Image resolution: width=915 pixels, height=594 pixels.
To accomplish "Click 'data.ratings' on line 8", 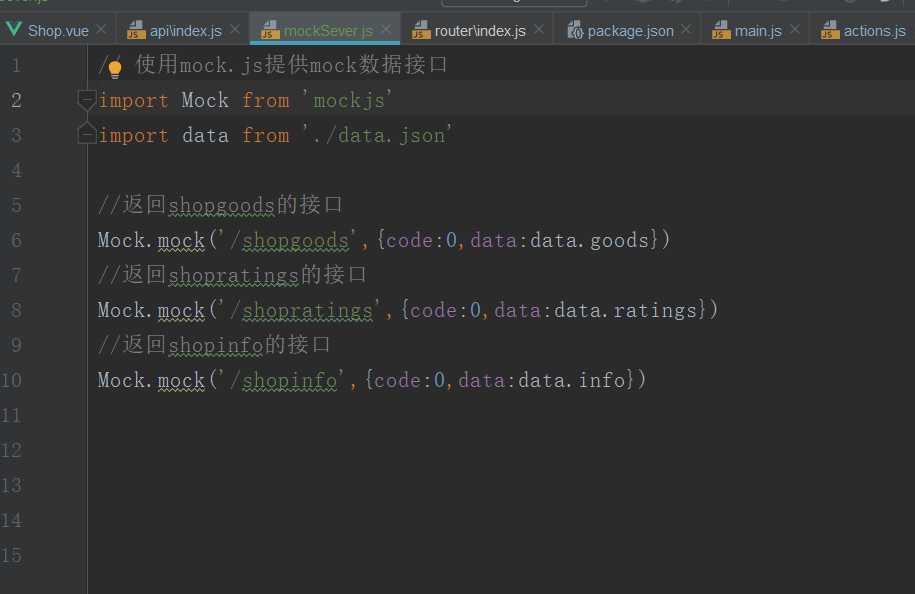I will (x=626, y=310).
